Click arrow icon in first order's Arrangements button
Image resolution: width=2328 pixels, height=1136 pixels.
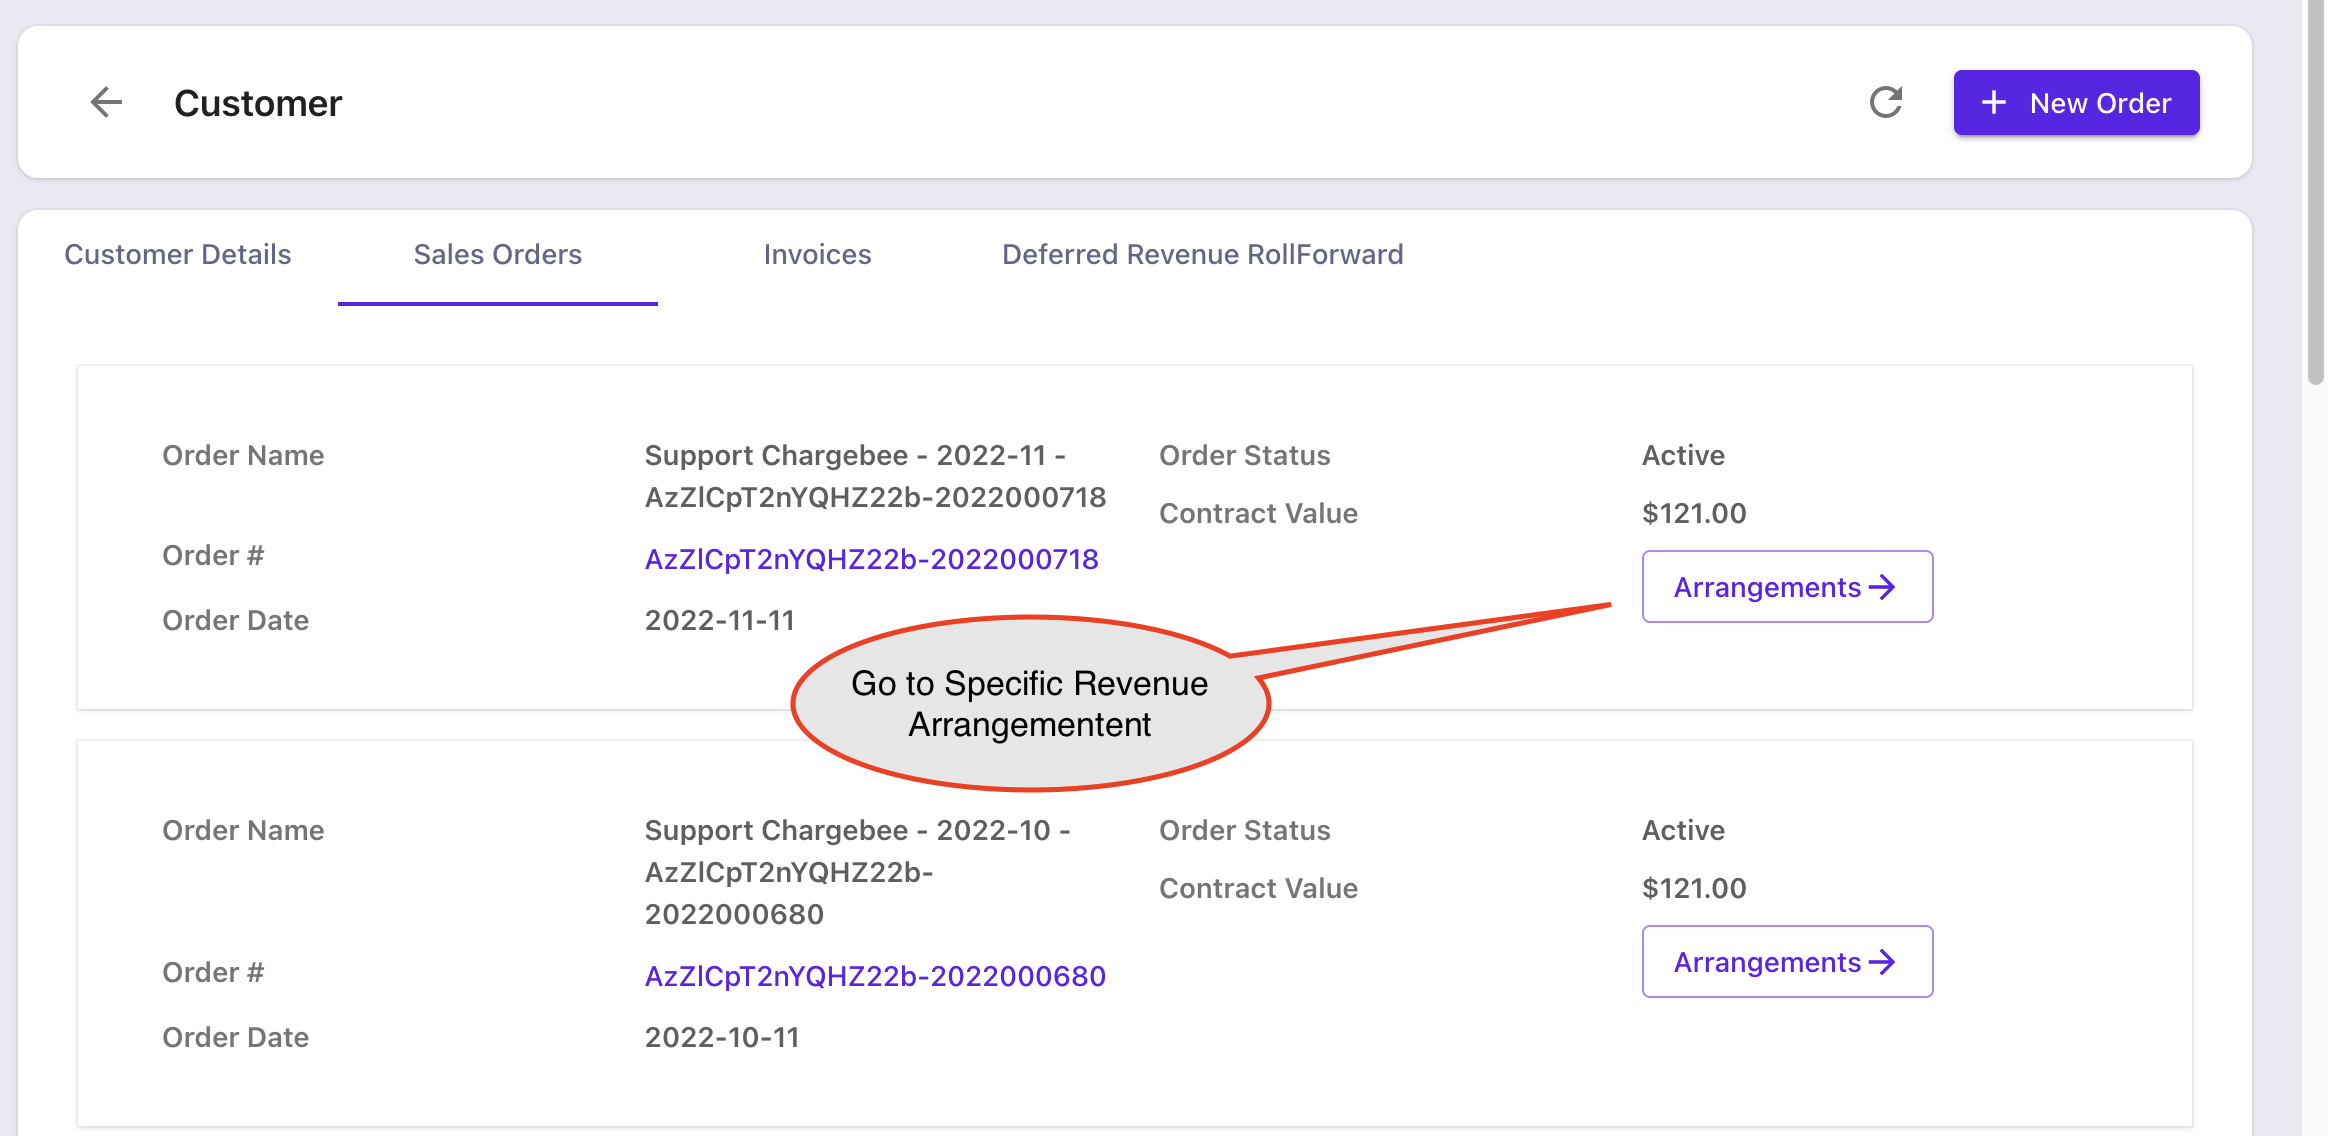tap(1882, 587)
